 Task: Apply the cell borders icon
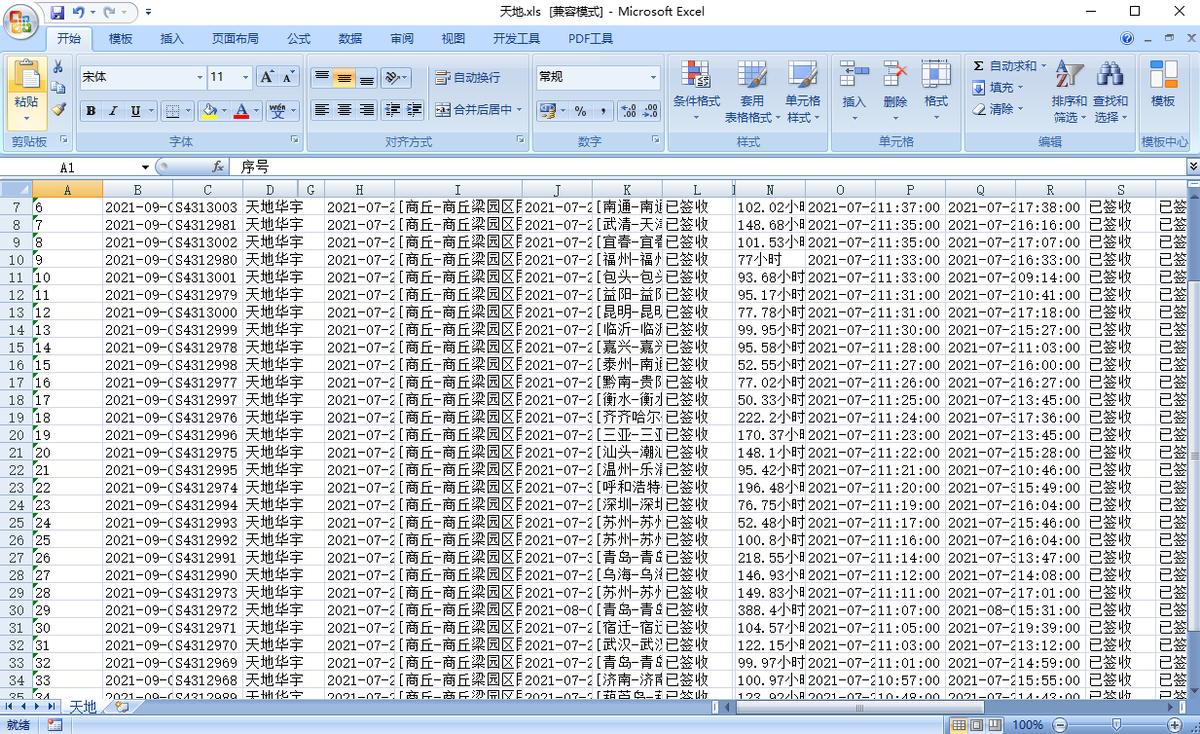(173, 111)
